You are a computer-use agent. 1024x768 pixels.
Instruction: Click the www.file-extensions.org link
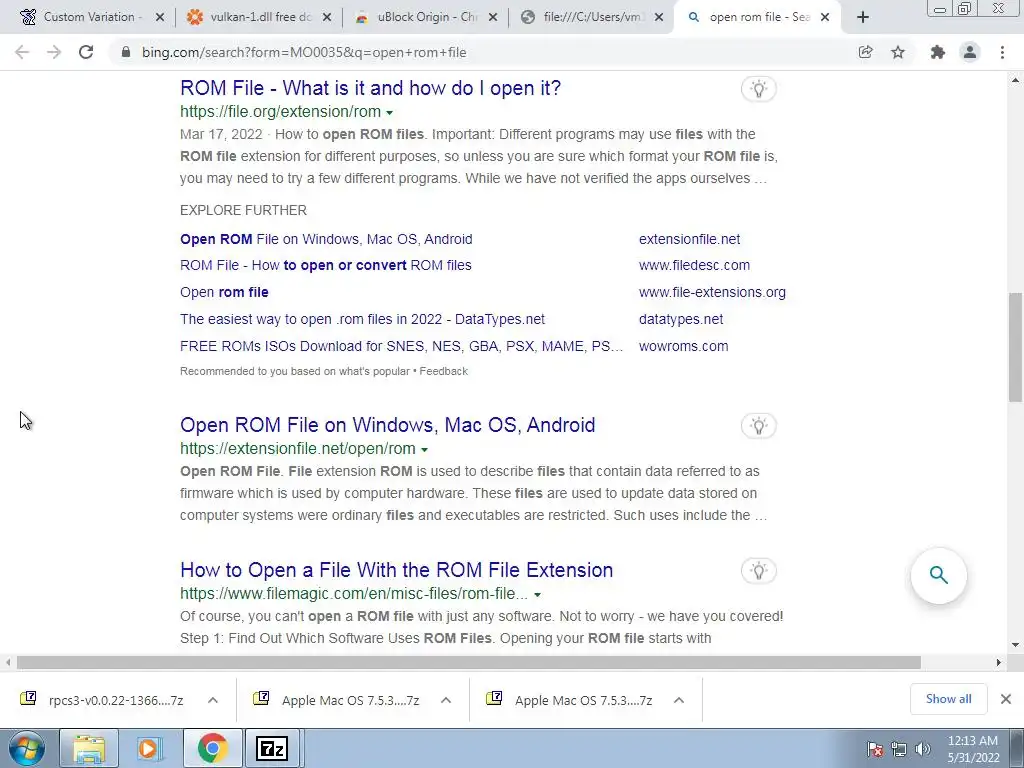click(712, 292)
